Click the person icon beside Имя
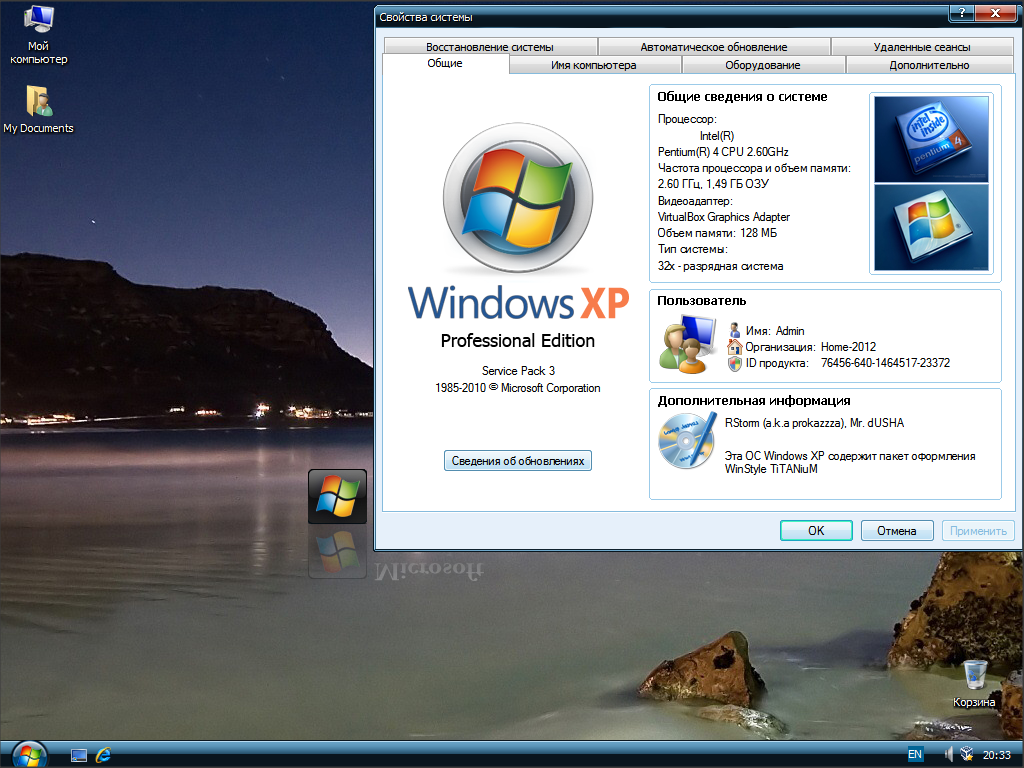 (x=735, y=330)
